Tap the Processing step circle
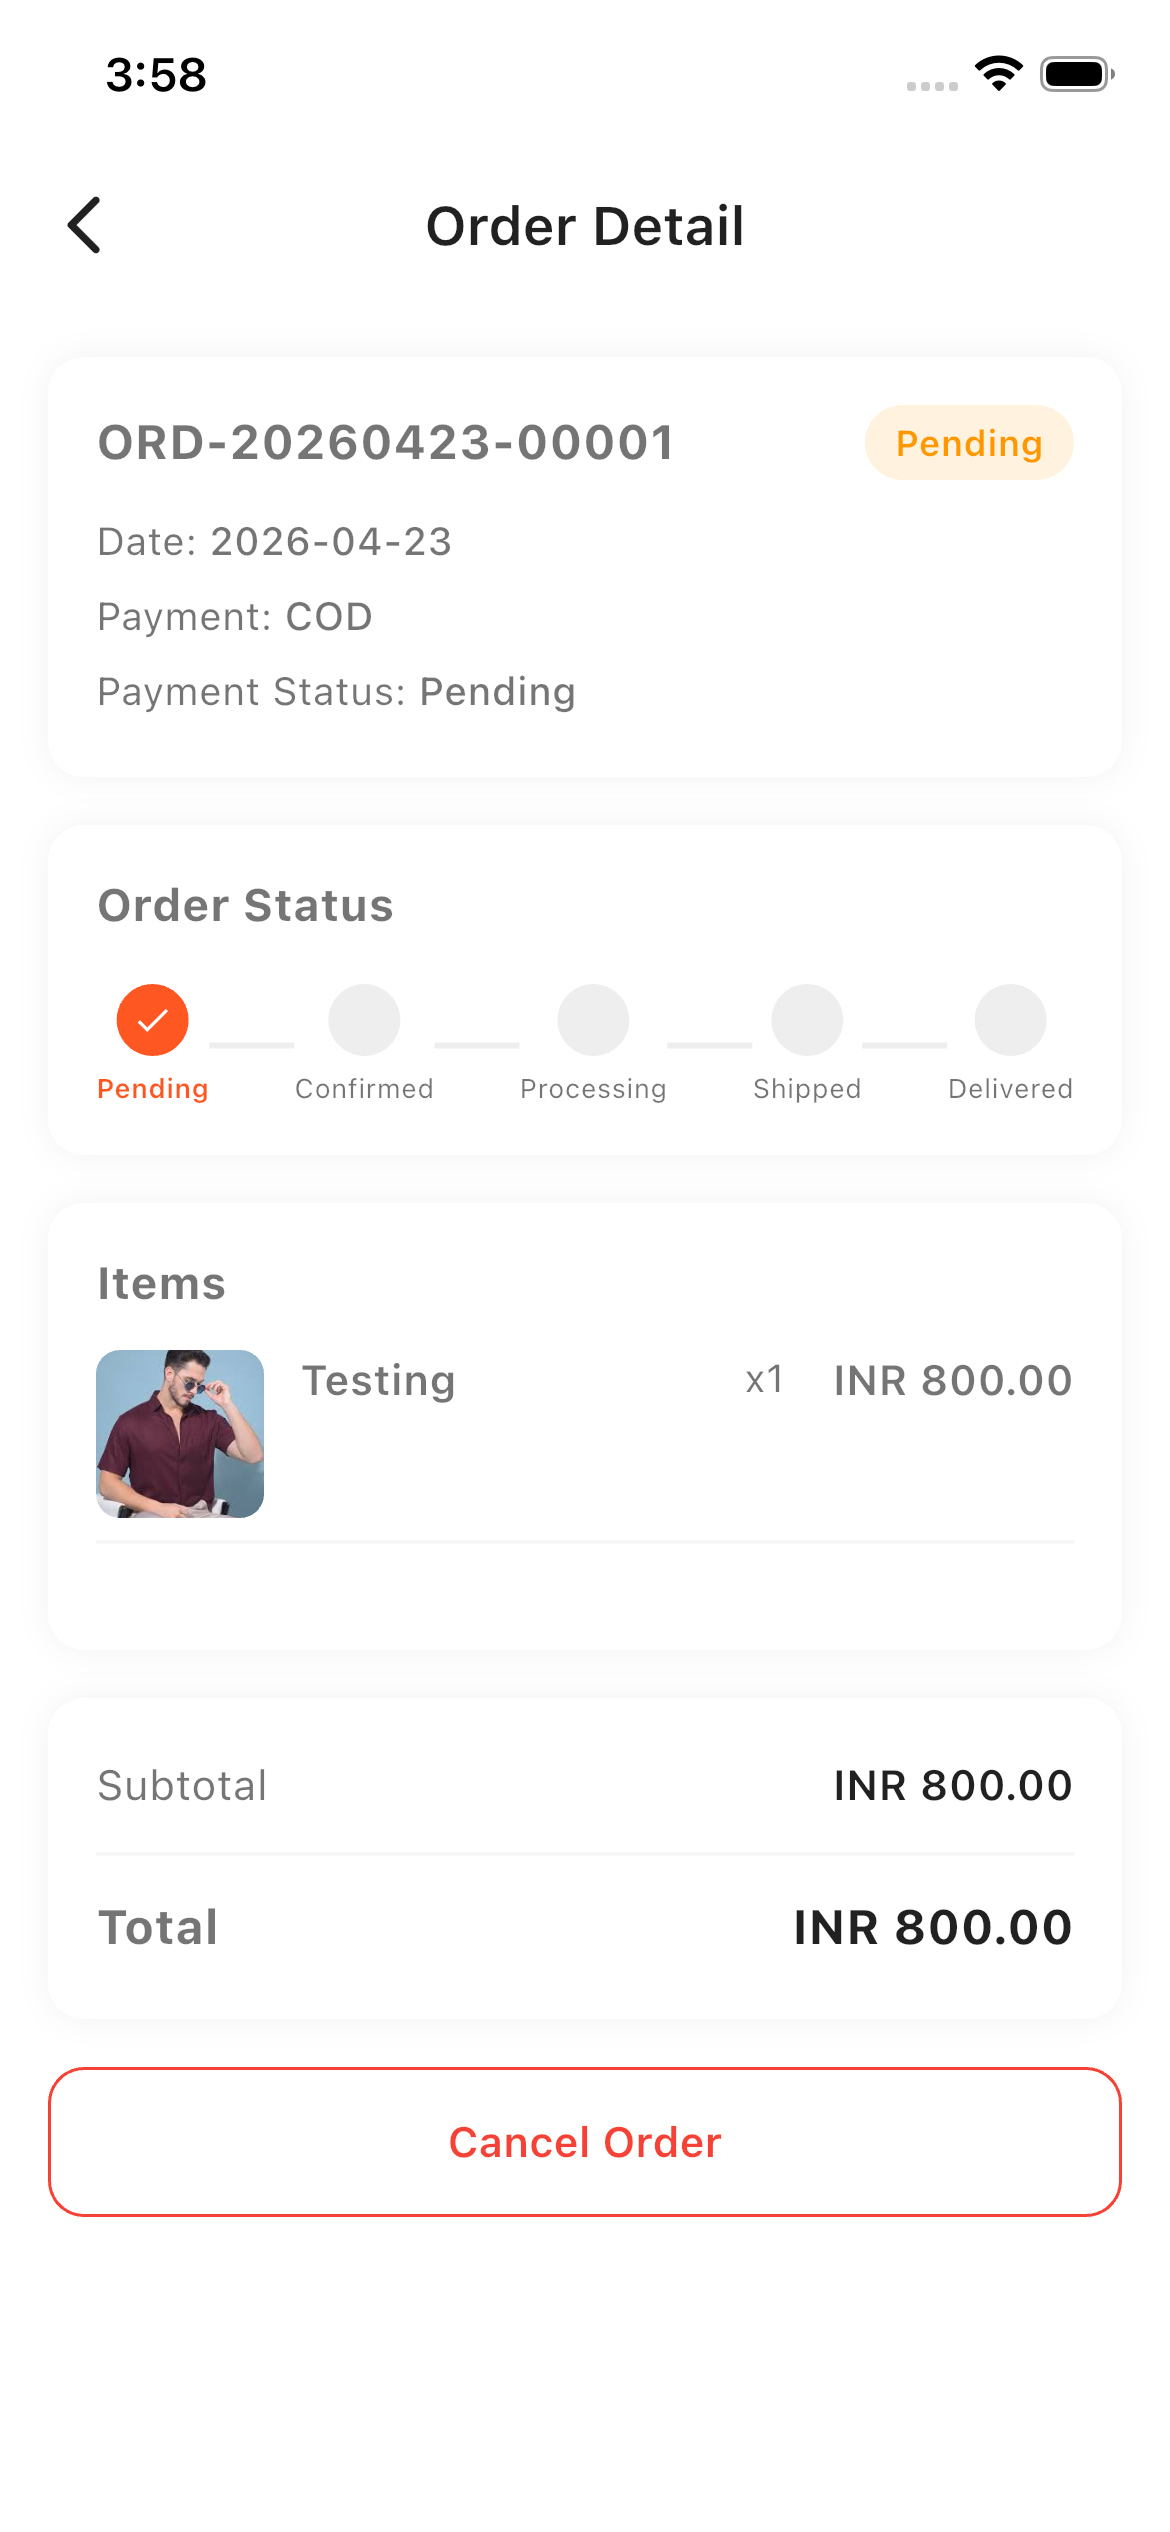Viewport: 1170px width, 2532px height. coord(593,1020)
